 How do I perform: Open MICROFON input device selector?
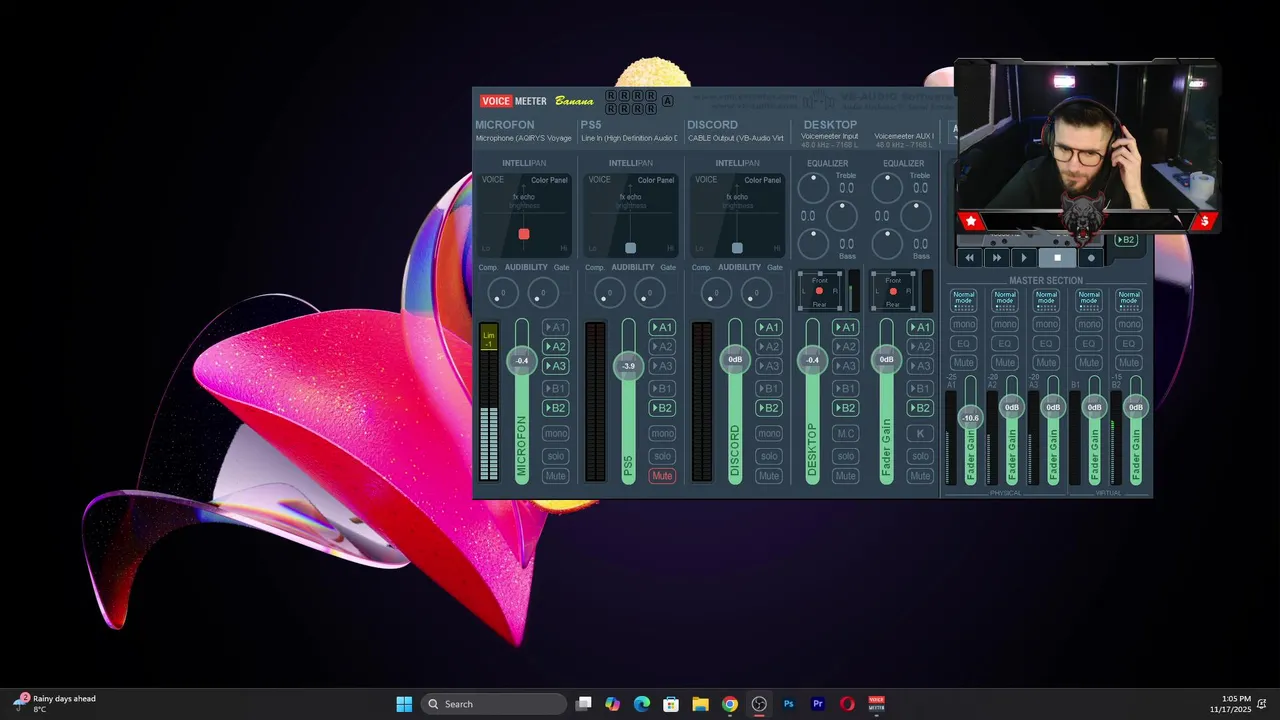pyautogui.click(x=524, y=138)
